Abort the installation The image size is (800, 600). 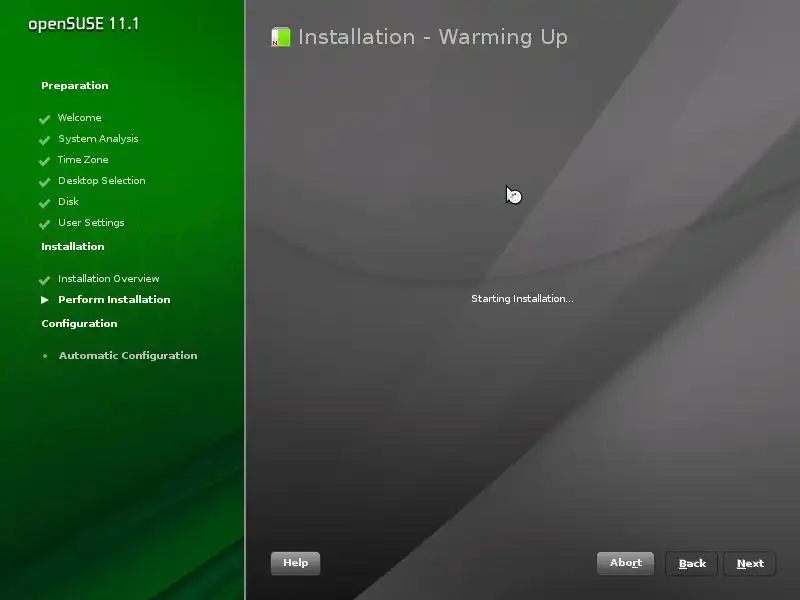tap(626, 563)
